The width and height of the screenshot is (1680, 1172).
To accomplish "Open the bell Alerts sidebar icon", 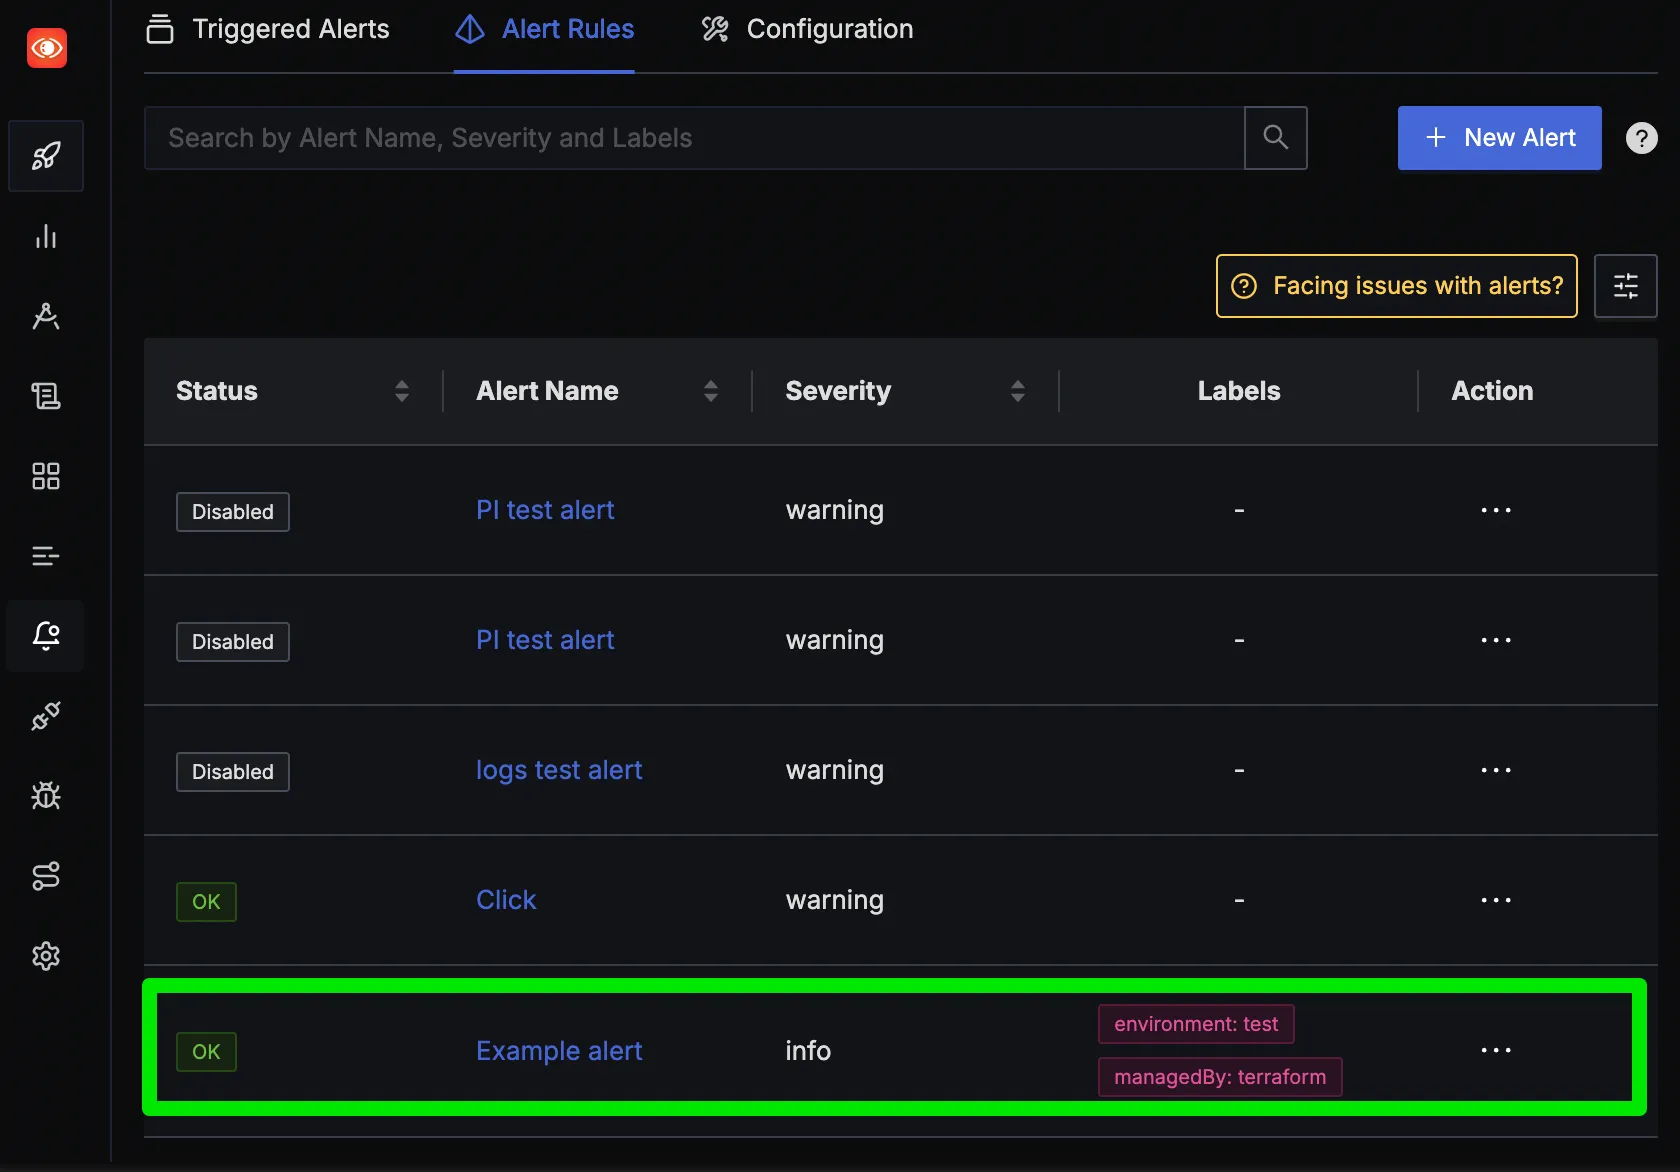I will [x=46, y=636].
